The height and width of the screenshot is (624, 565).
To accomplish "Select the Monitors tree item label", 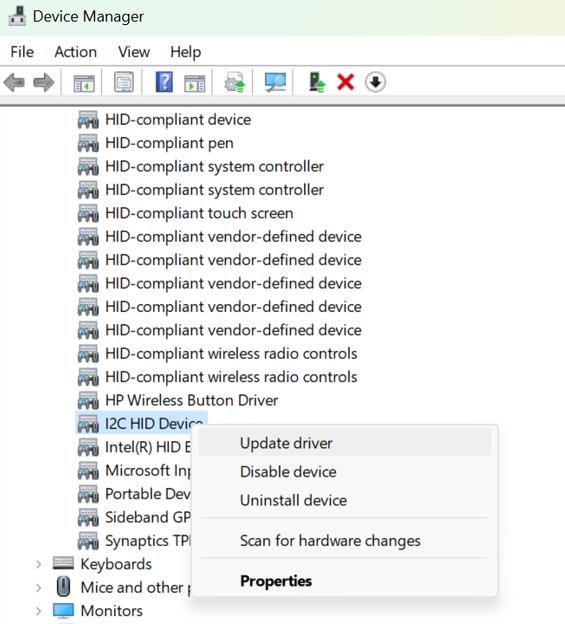I will (x=112, y=611).
